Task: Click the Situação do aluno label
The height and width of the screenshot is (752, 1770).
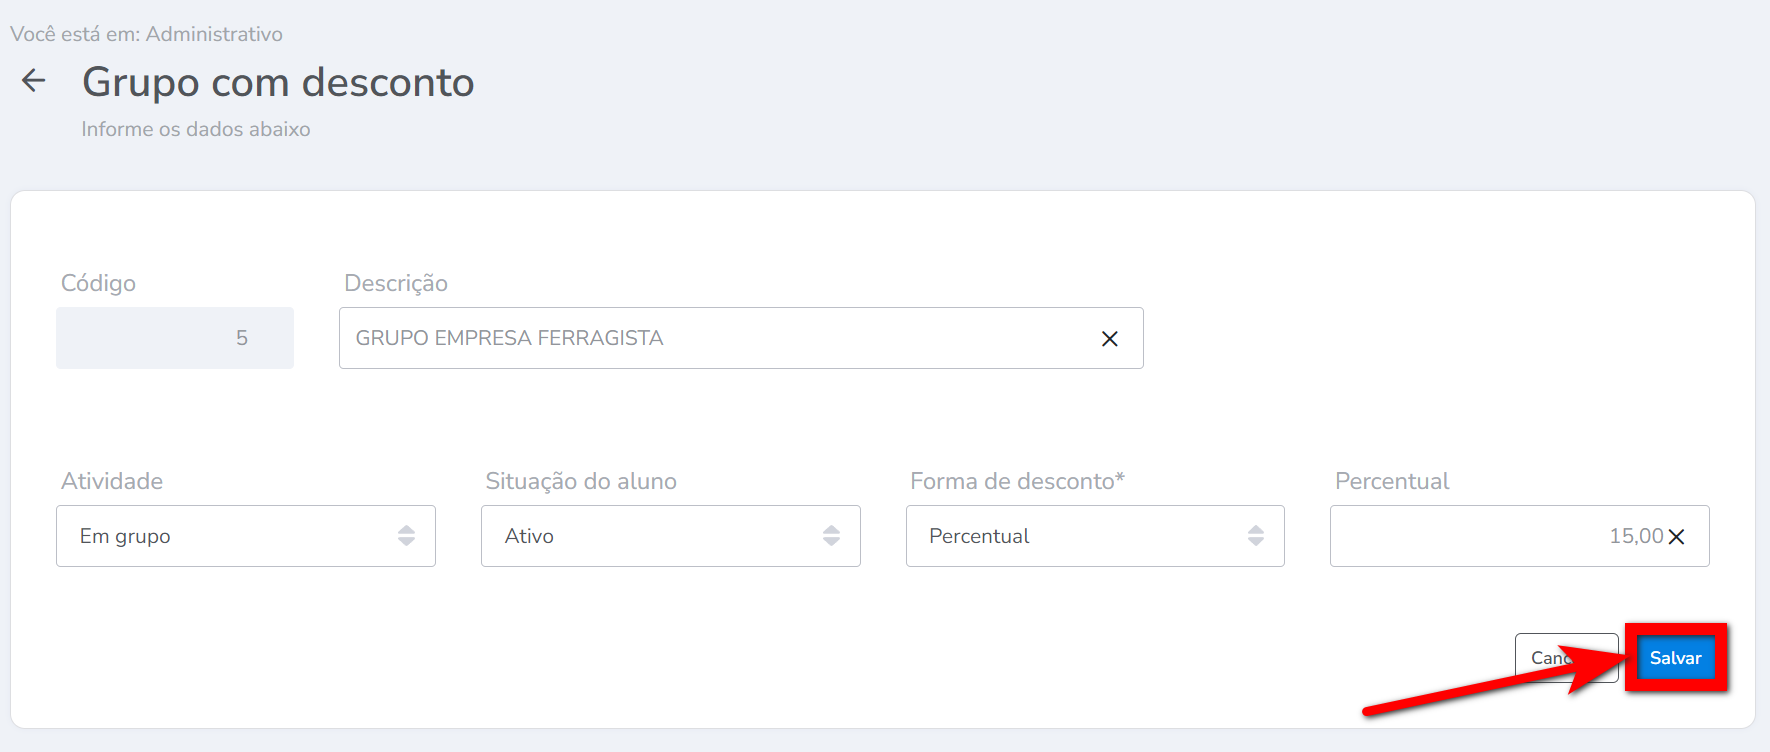Action: click(x=581, y=481)
